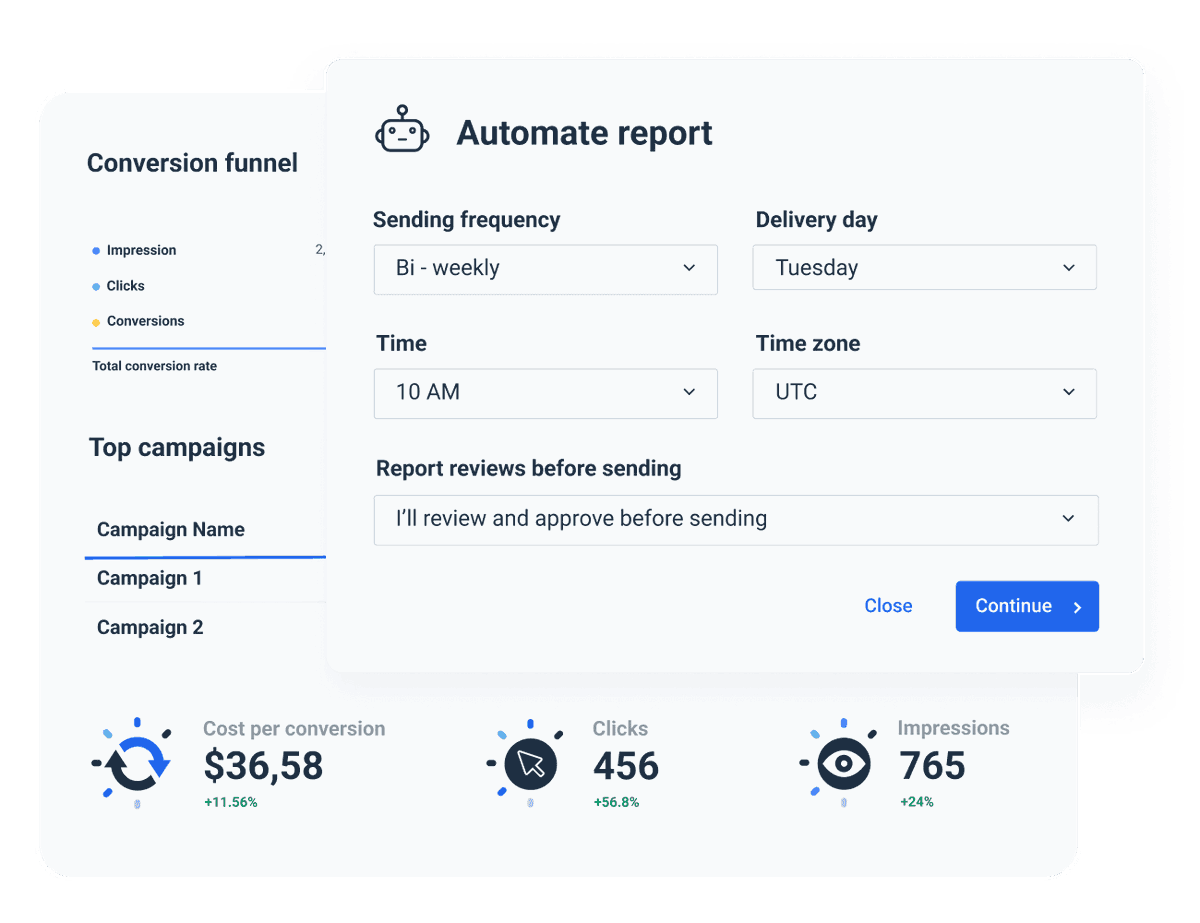The height and width of the screenshot is (923, 1200).
Task: Click the yellow Conversions color marker
Action: 96,321
